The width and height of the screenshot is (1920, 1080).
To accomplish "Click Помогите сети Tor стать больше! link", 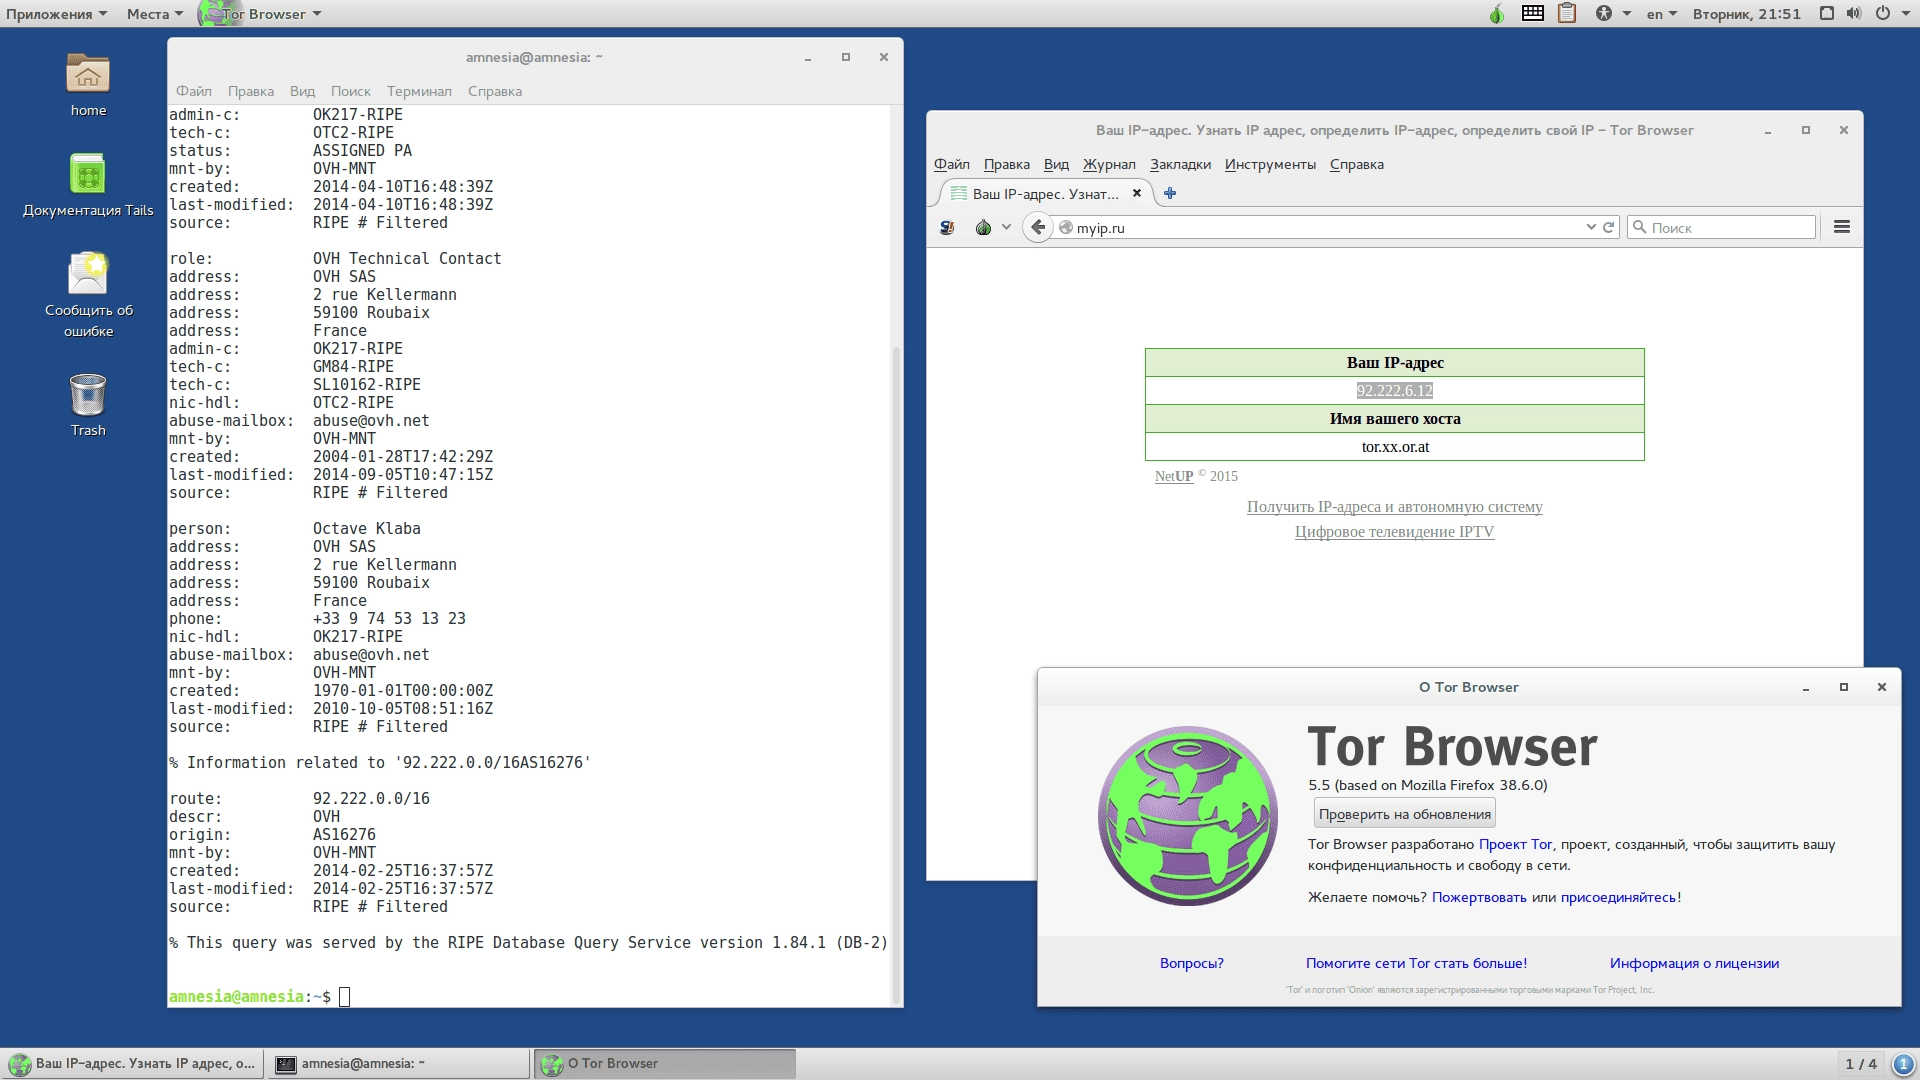I will pyautogui.click(x=1416, y=963).
